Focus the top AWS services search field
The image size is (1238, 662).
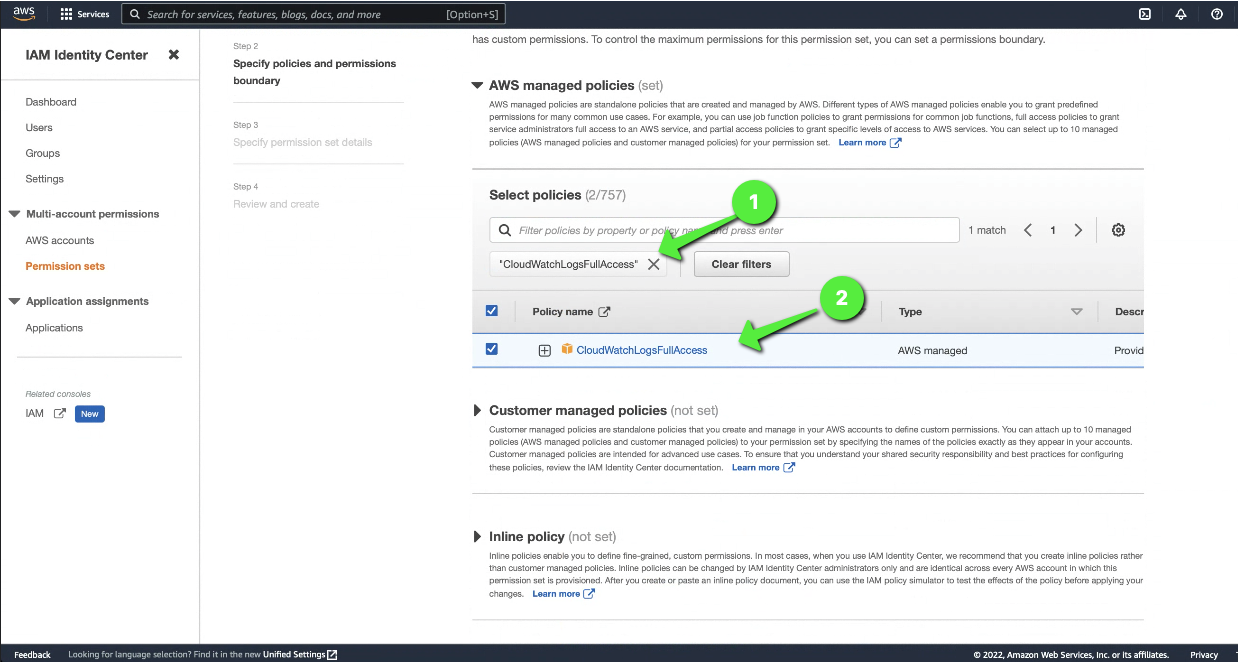pyautogui.click(x=313, y=15)
